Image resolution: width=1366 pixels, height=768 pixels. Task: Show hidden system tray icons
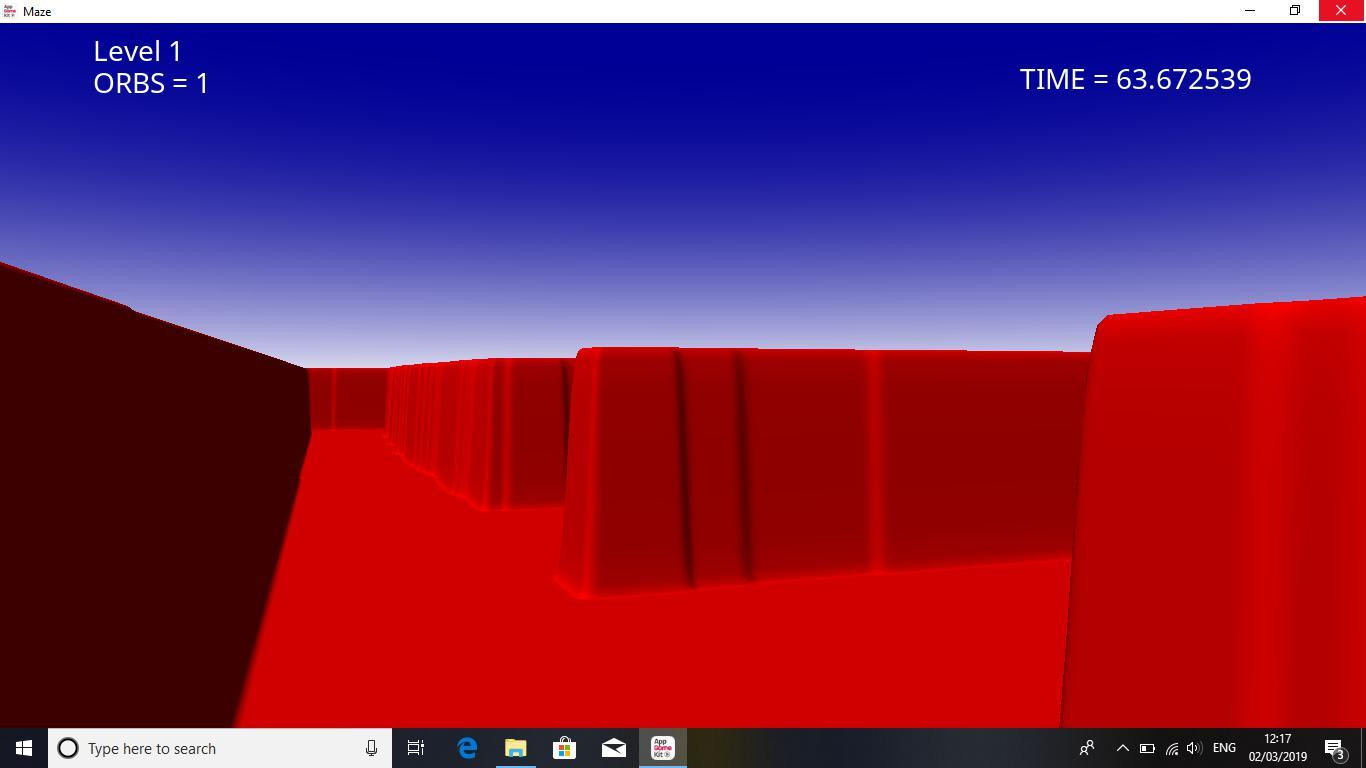[1122, 748]
